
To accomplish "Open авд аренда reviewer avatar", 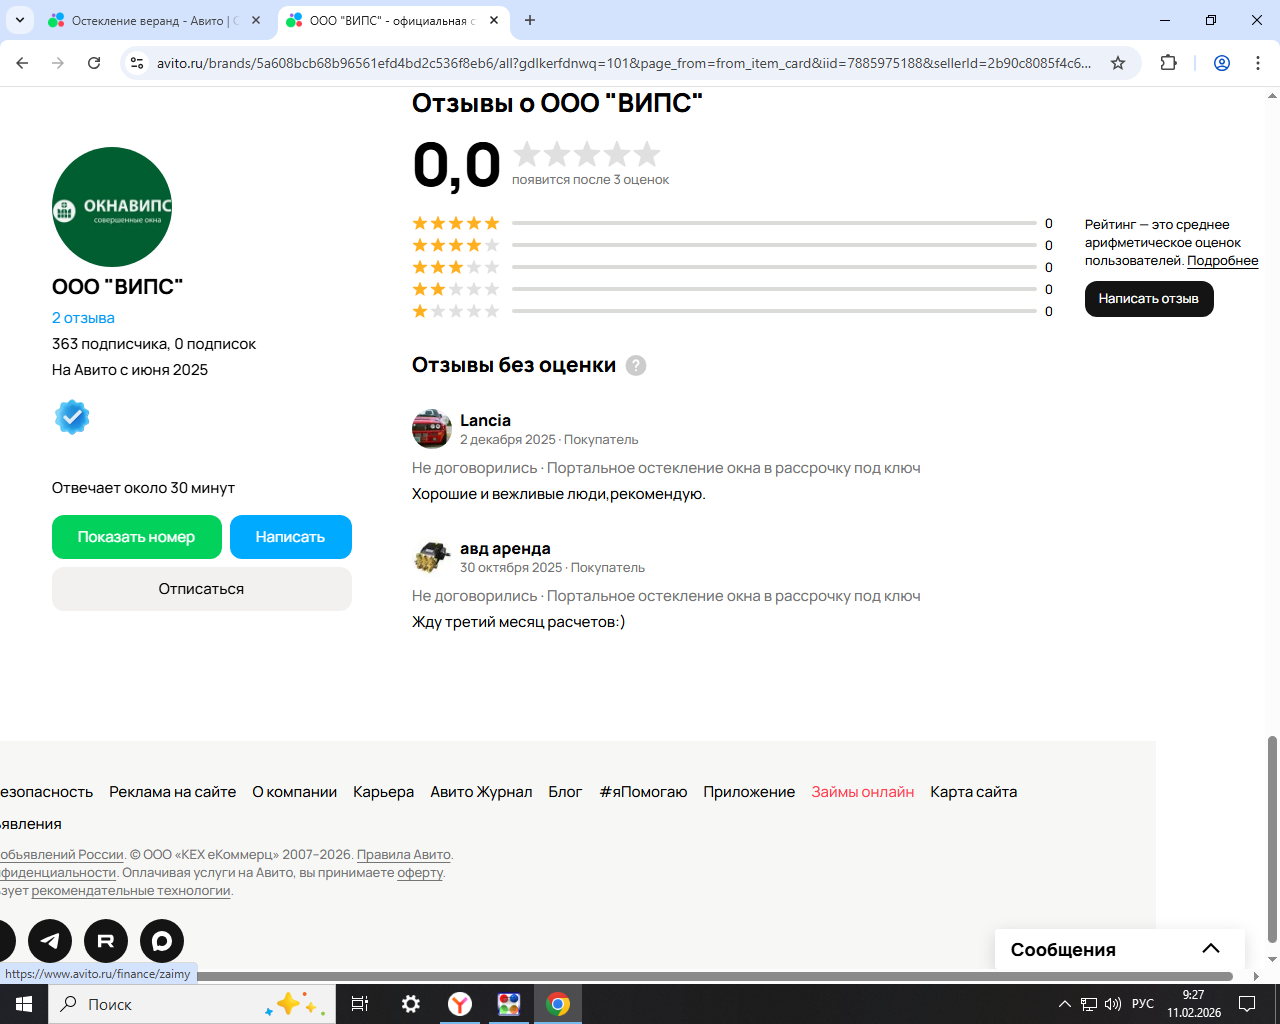I will coord(432,557).
